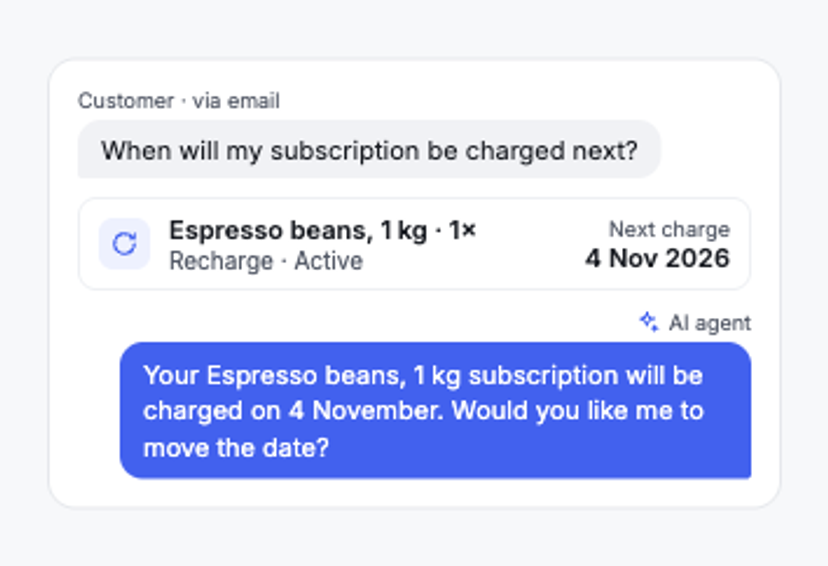This screenshot has width=828, height=566.
Task: Select the "AI agent" label
Action: 710,323
